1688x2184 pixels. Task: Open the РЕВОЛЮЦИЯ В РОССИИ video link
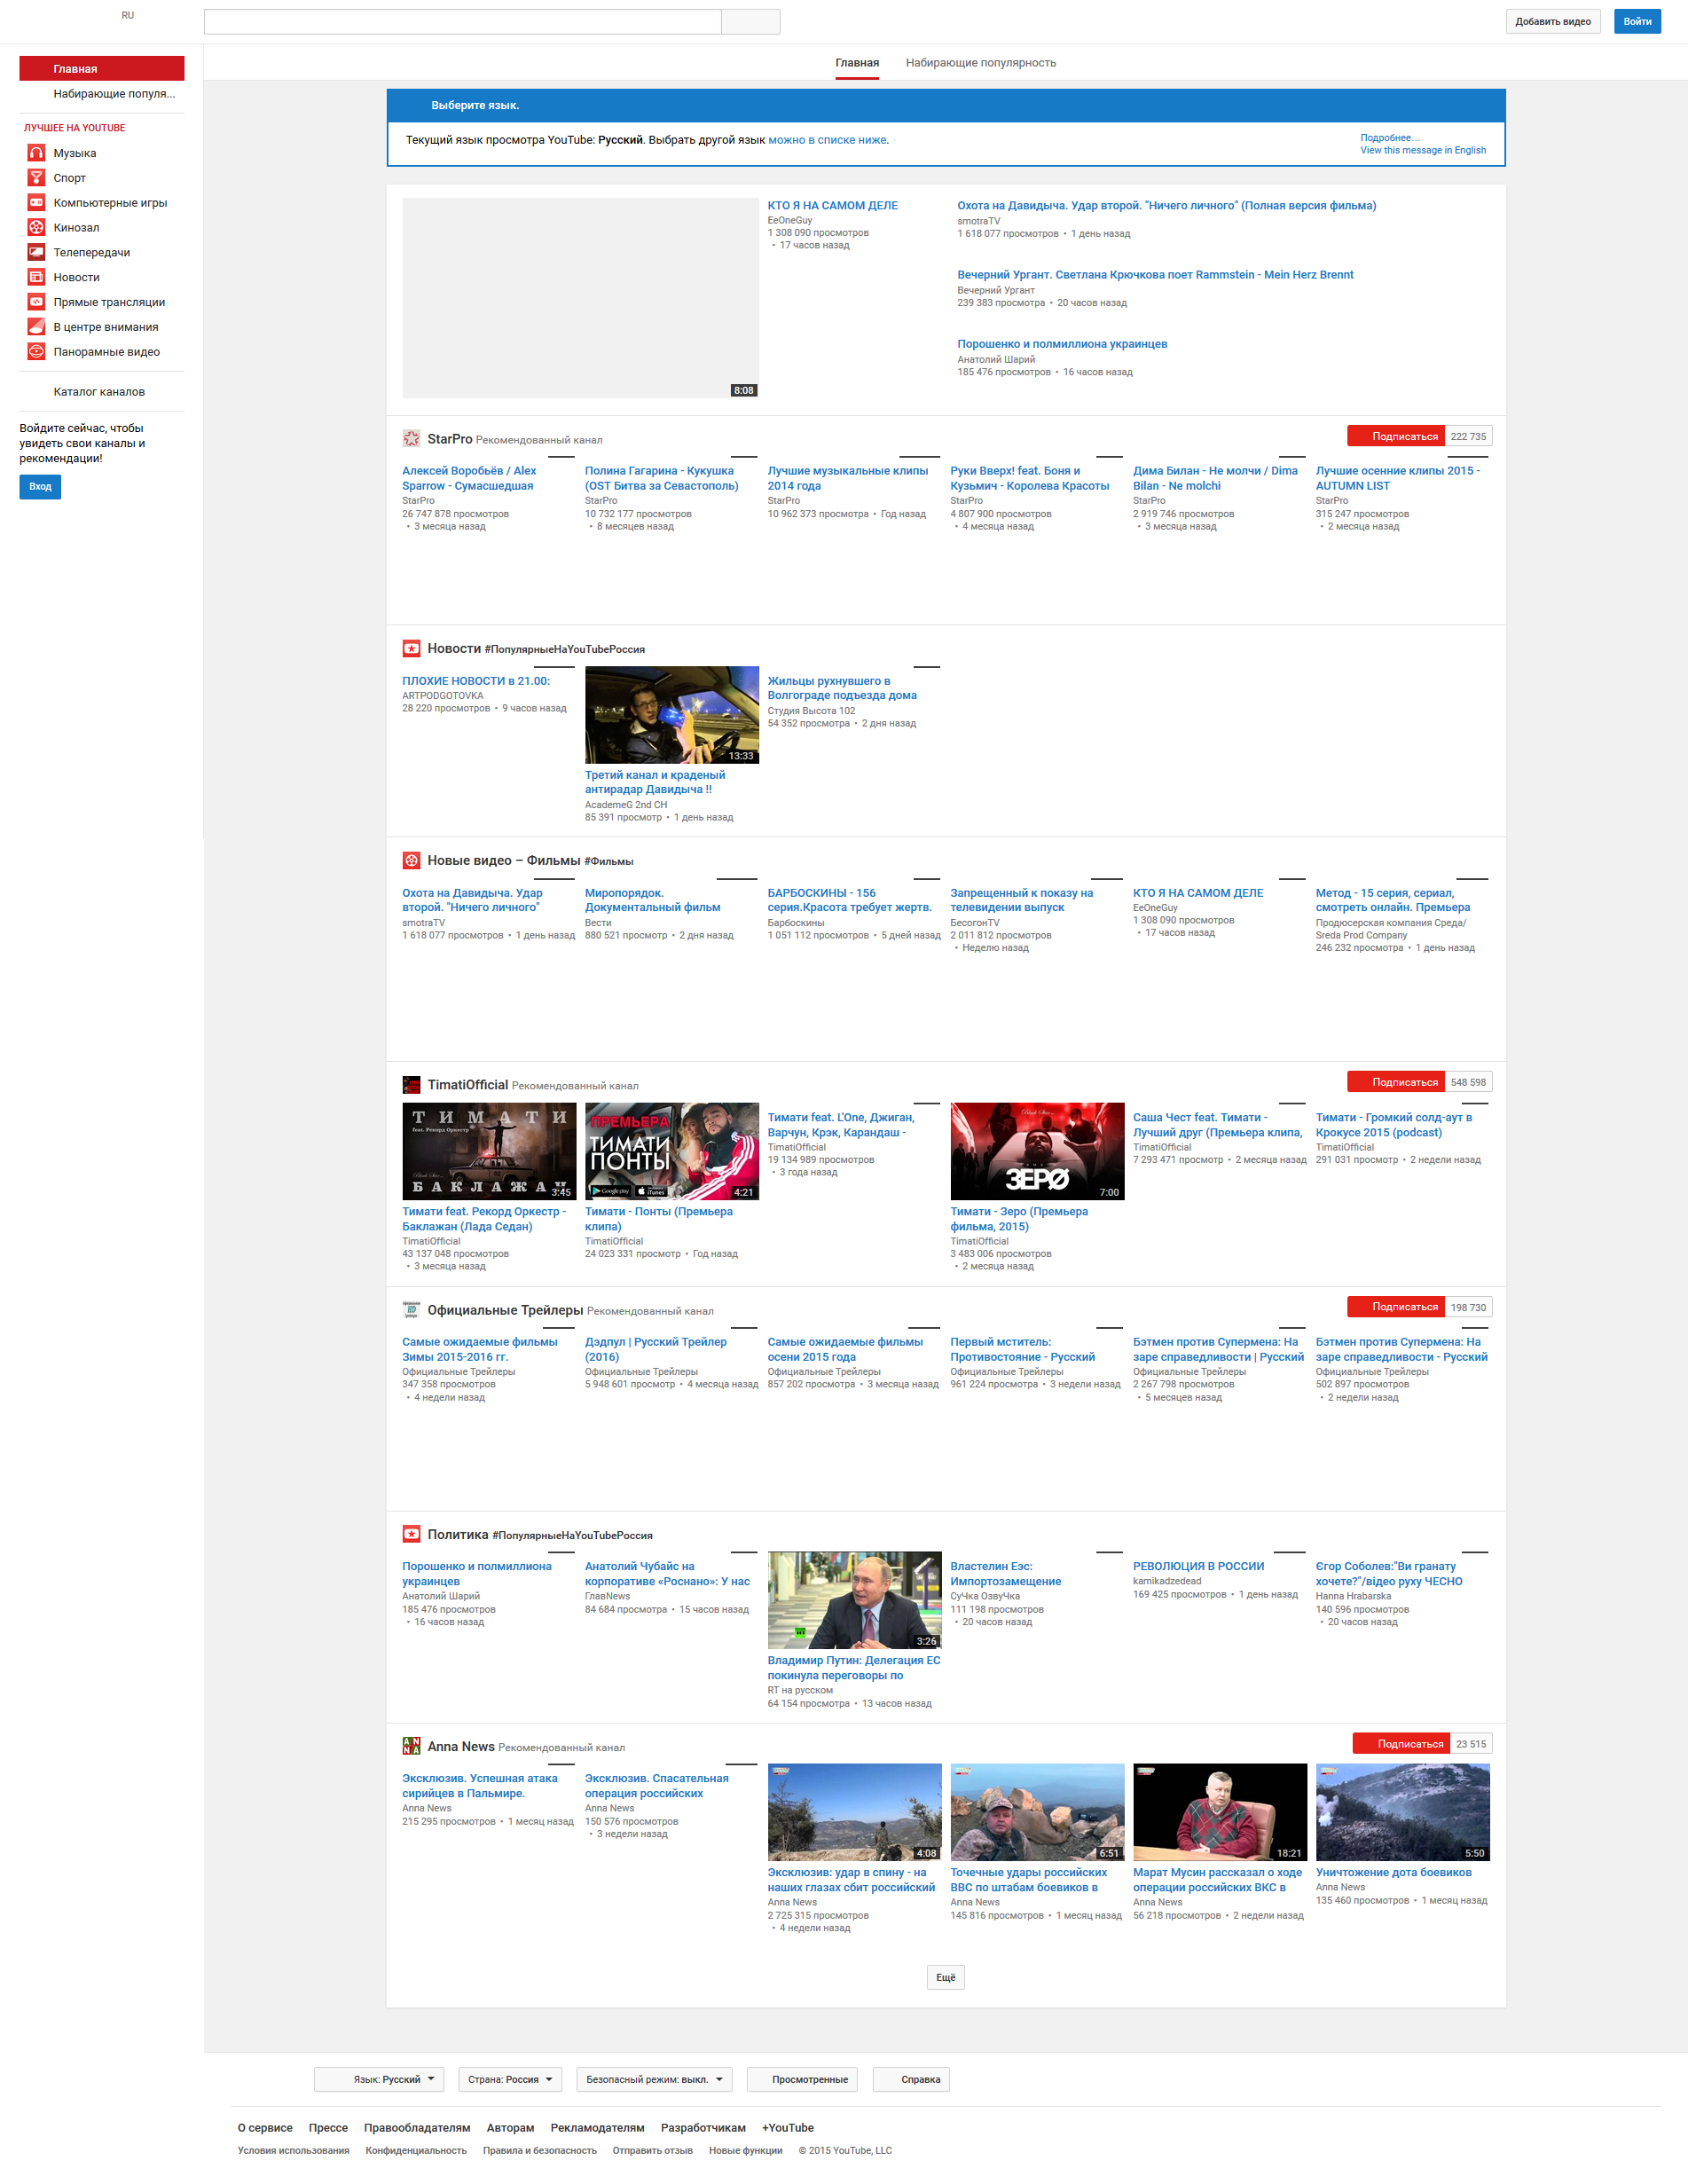1198,1566
